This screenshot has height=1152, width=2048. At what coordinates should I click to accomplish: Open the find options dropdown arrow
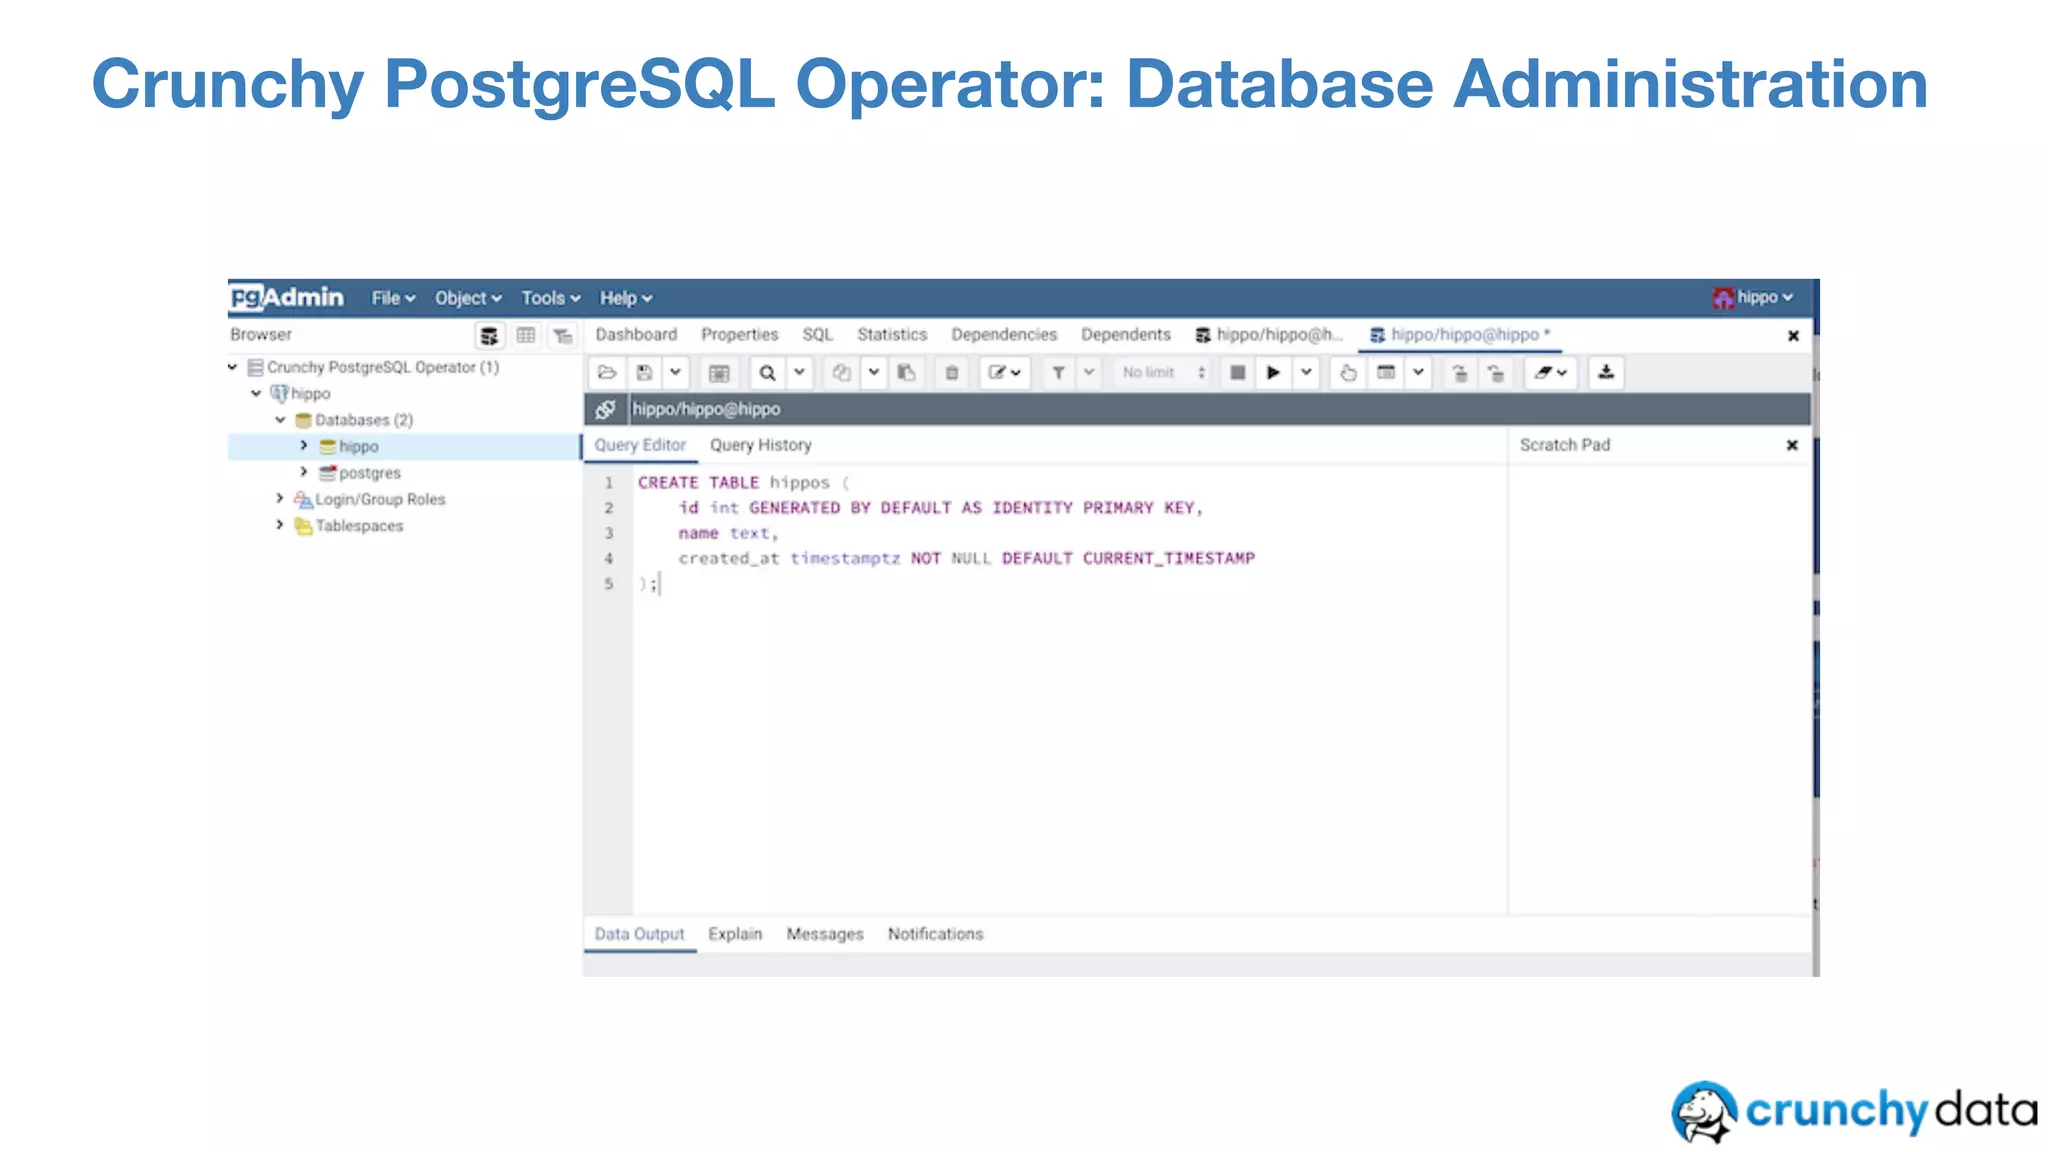[799, 373]
